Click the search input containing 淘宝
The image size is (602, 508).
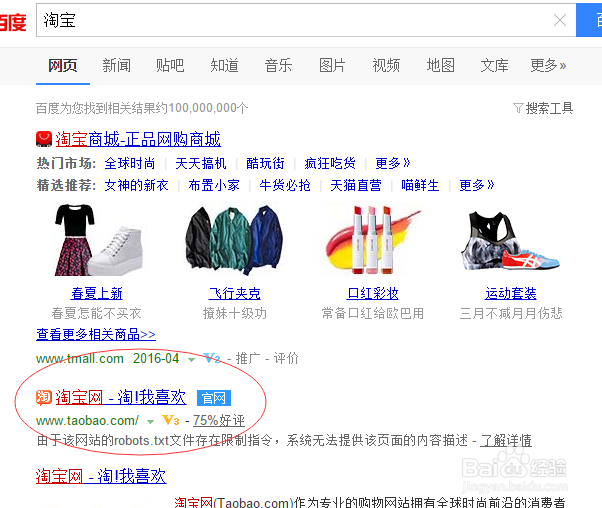coord(306,20)
